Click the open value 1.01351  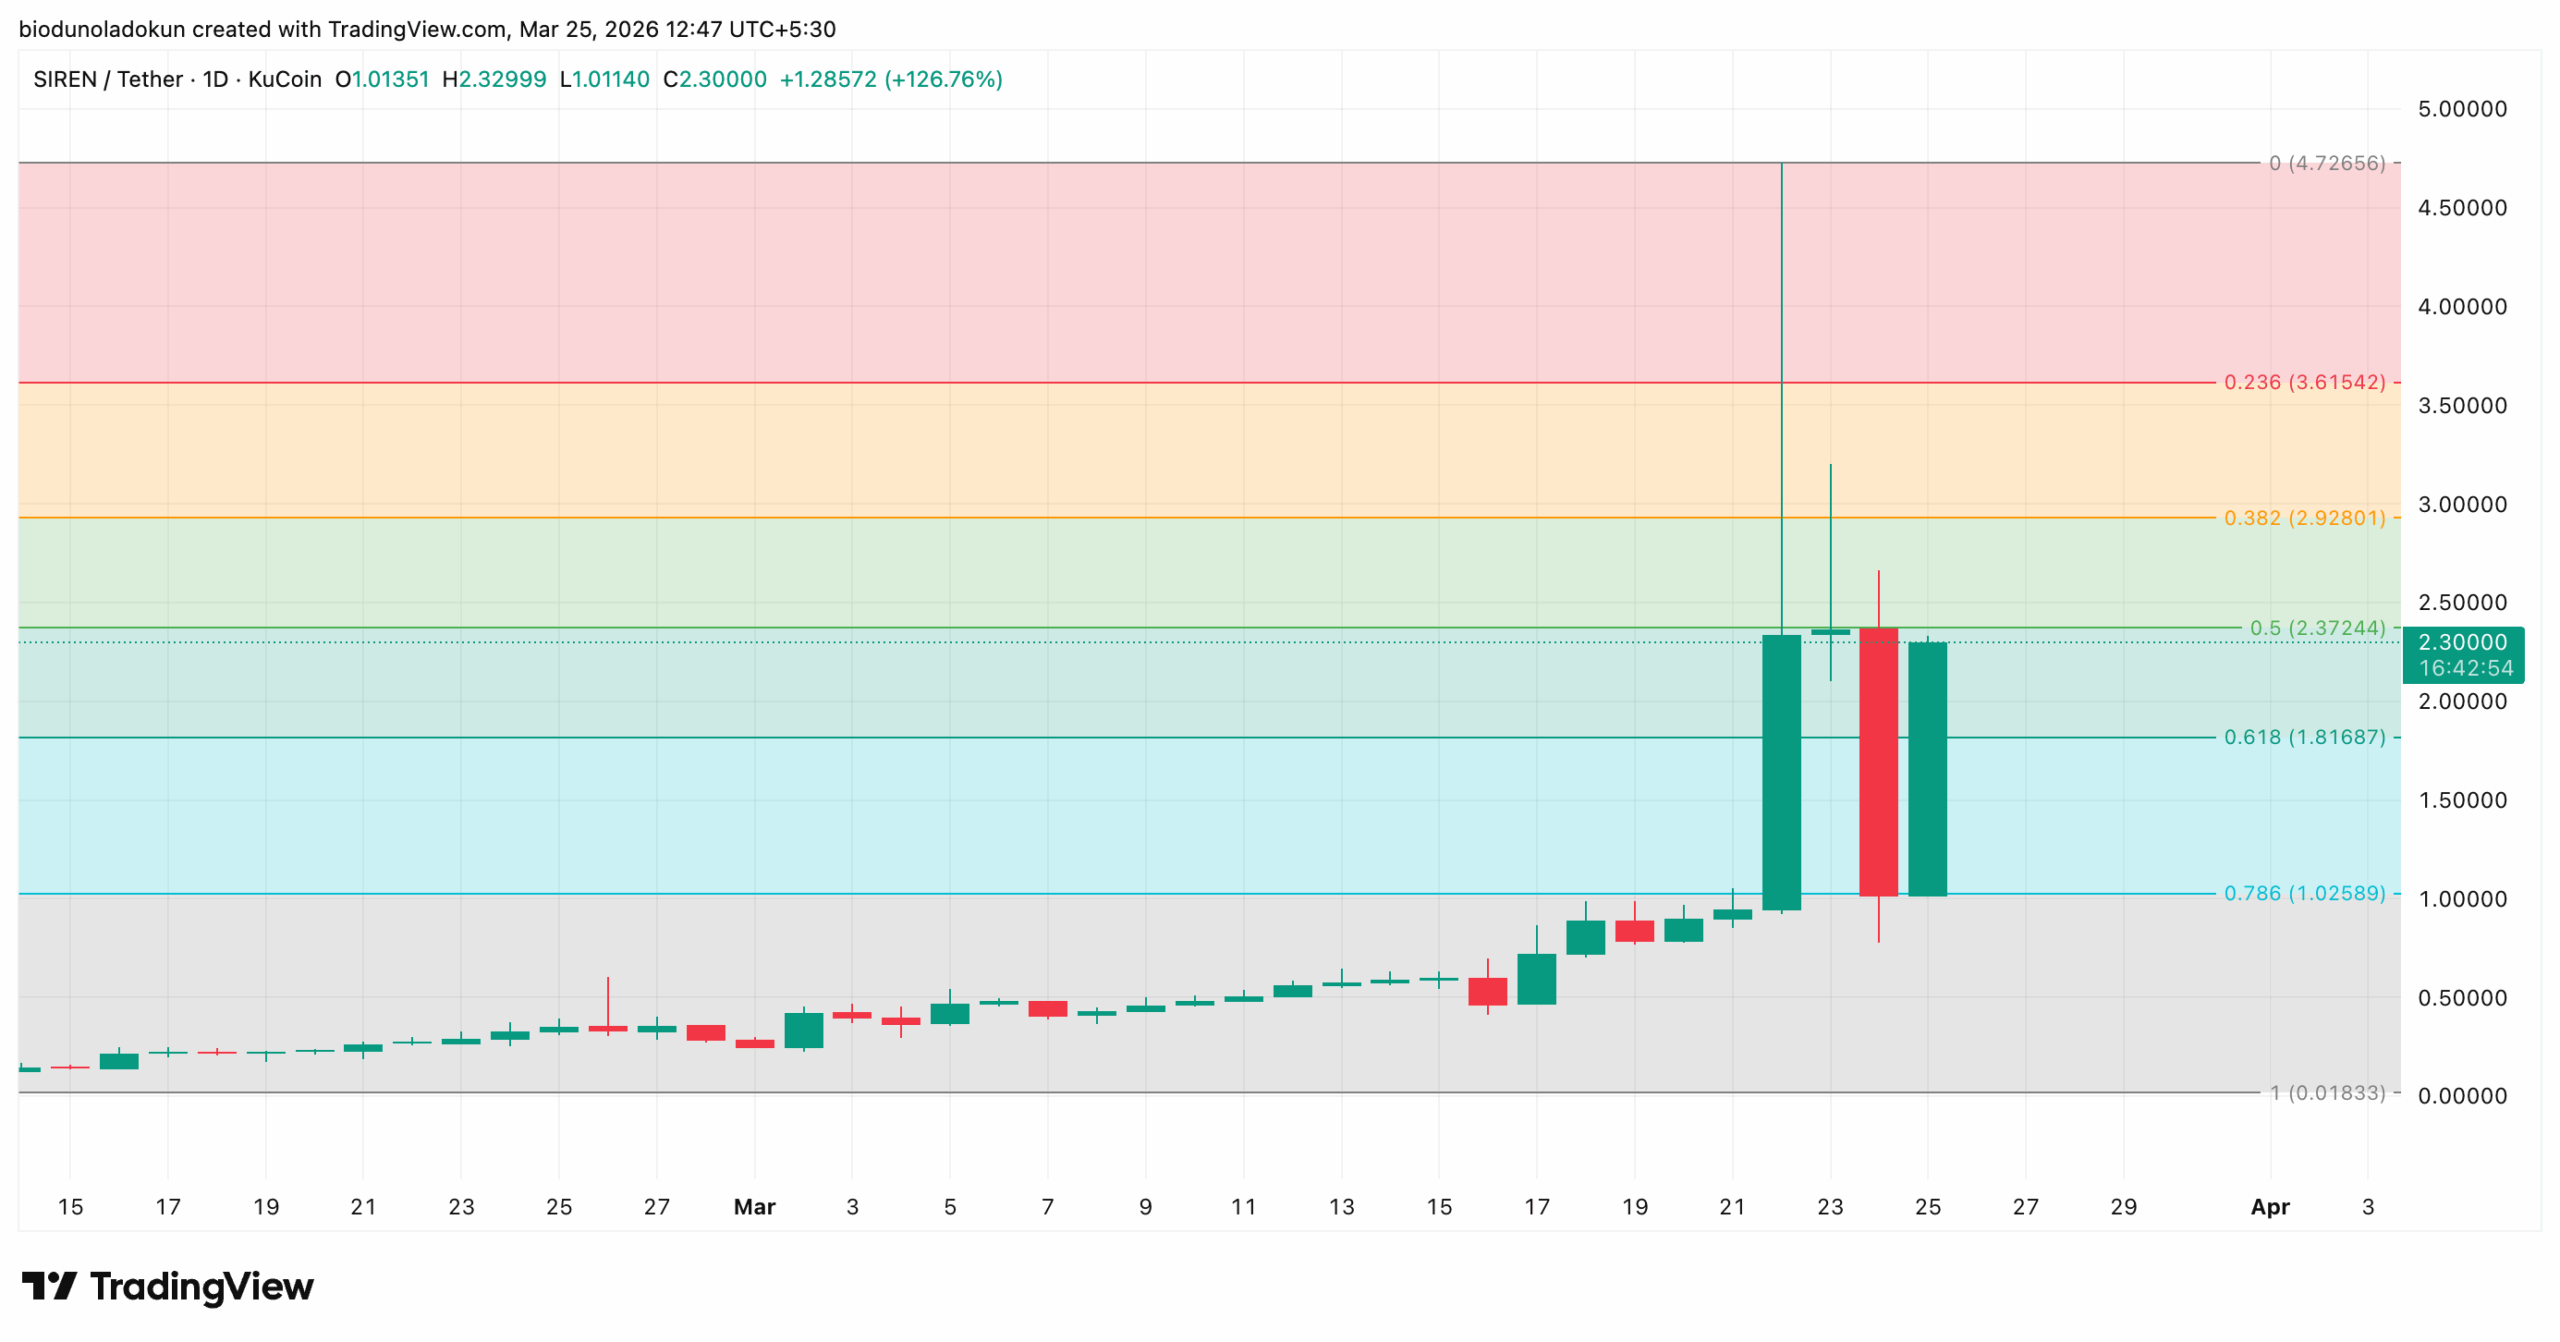pyautogui.click(x=390, y=79)
